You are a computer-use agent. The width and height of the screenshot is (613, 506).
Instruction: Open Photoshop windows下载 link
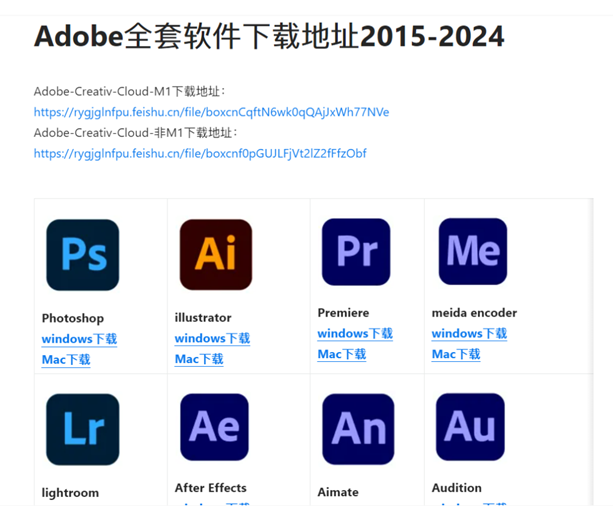(x=79, y=339)
